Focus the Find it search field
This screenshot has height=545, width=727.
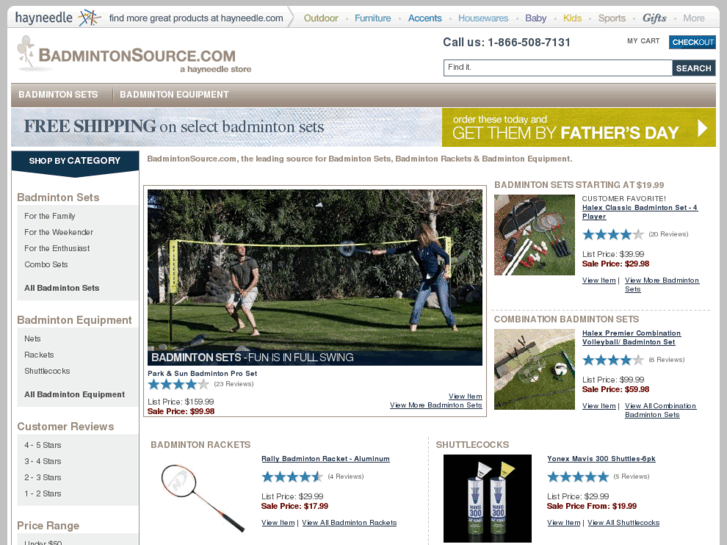(x=558, y=68)
